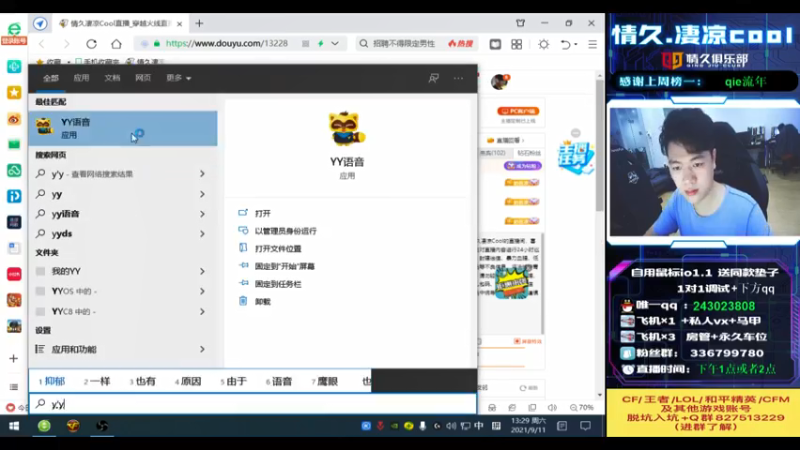Click 打开 to launch YY语音
The image size is (800, 450).
[x=262, y=213]
